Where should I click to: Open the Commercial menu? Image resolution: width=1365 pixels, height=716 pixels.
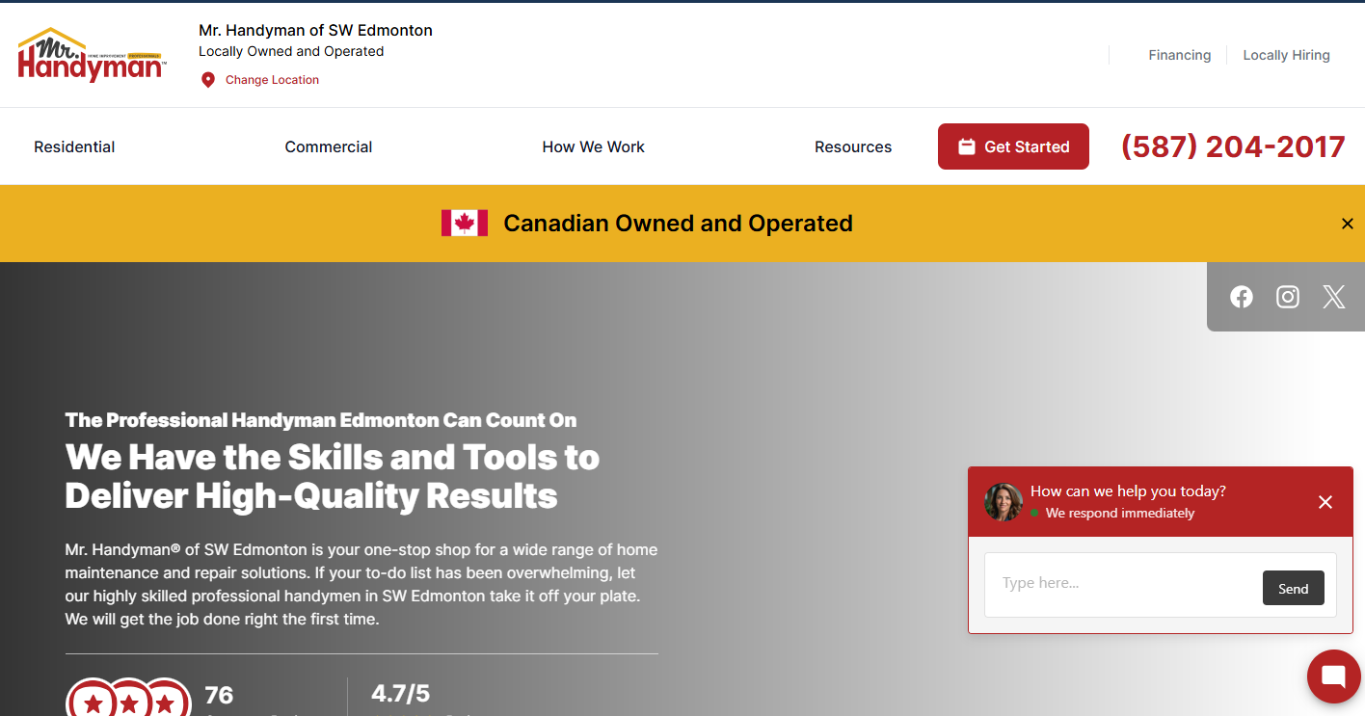pos(328,147)
